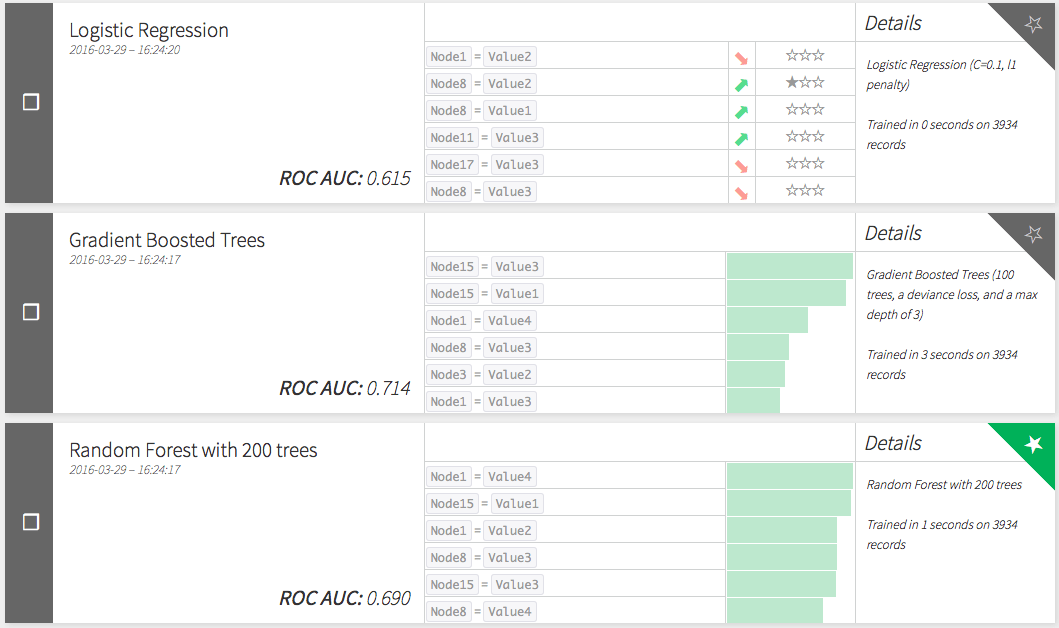Click ROC AUC: 0.615 score

point(345,178)
